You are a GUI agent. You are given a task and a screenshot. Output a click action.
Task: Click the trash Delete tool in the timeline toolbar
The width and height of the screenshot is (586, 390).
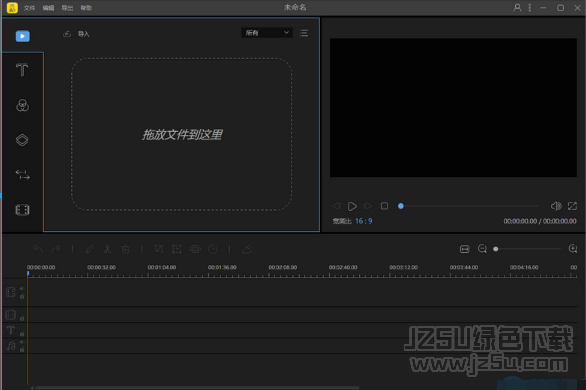click(126, 249)
